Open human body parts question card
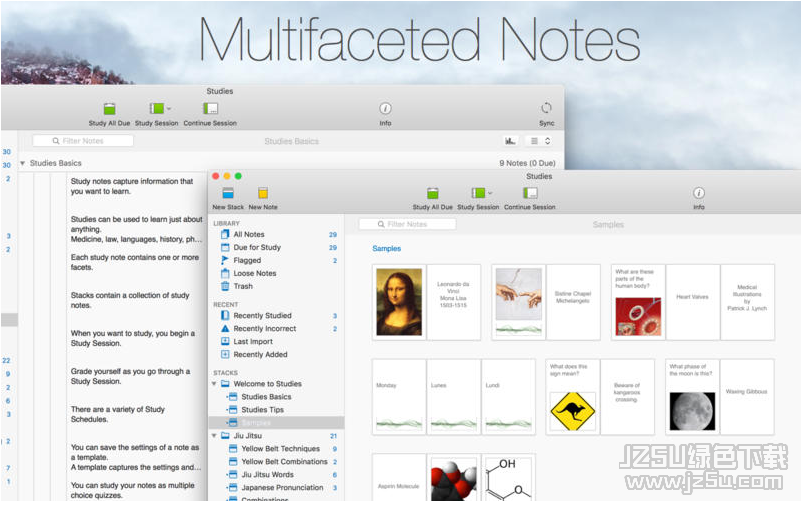This screenshot has width=801, height=508. point(638,303)
